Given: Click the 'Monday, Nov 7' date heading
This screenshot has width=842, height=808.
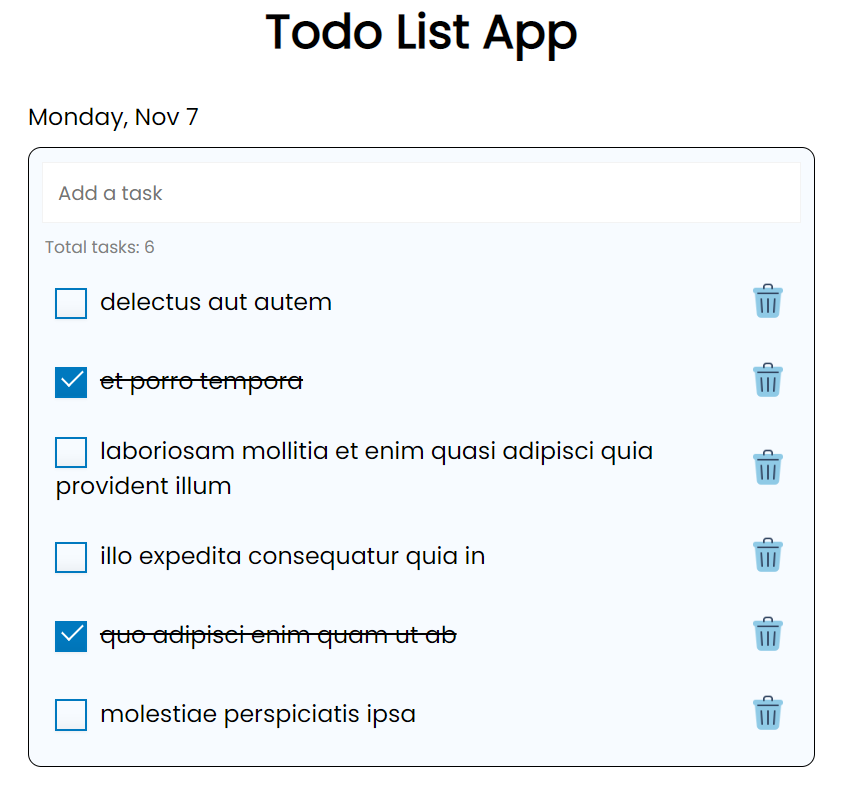Looking at the screenshot, I should [112, 117].
